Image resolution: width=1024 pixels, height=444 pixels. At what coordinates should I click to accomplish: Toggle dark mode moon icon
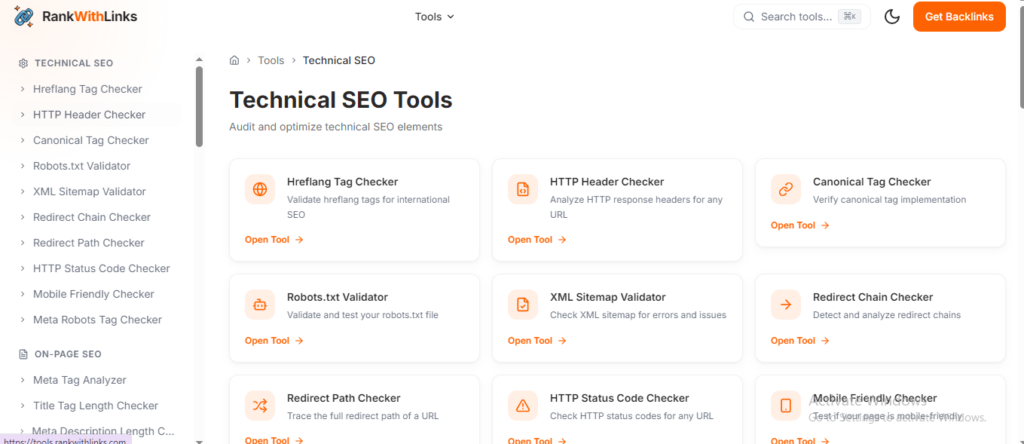coord(892,17)
